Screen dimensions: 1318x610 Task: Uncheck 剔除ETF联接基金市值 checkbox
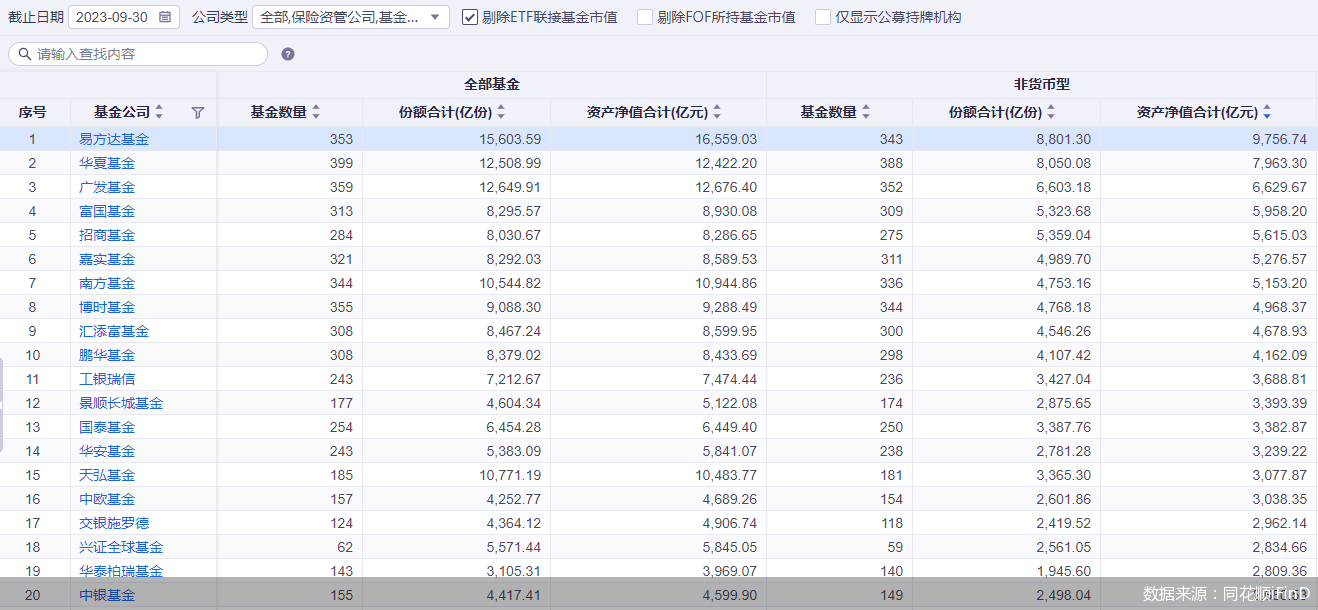click(470, 17)
